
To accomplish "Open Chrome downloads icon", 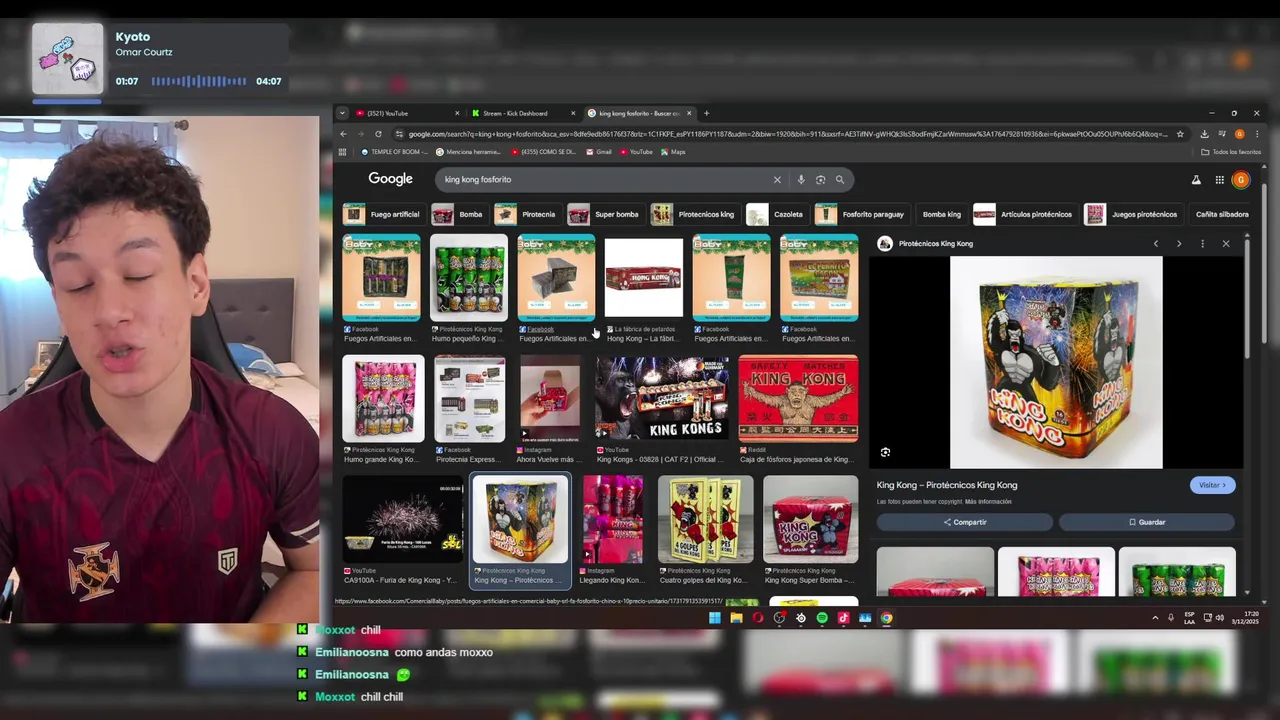I will click(1204, 134).
